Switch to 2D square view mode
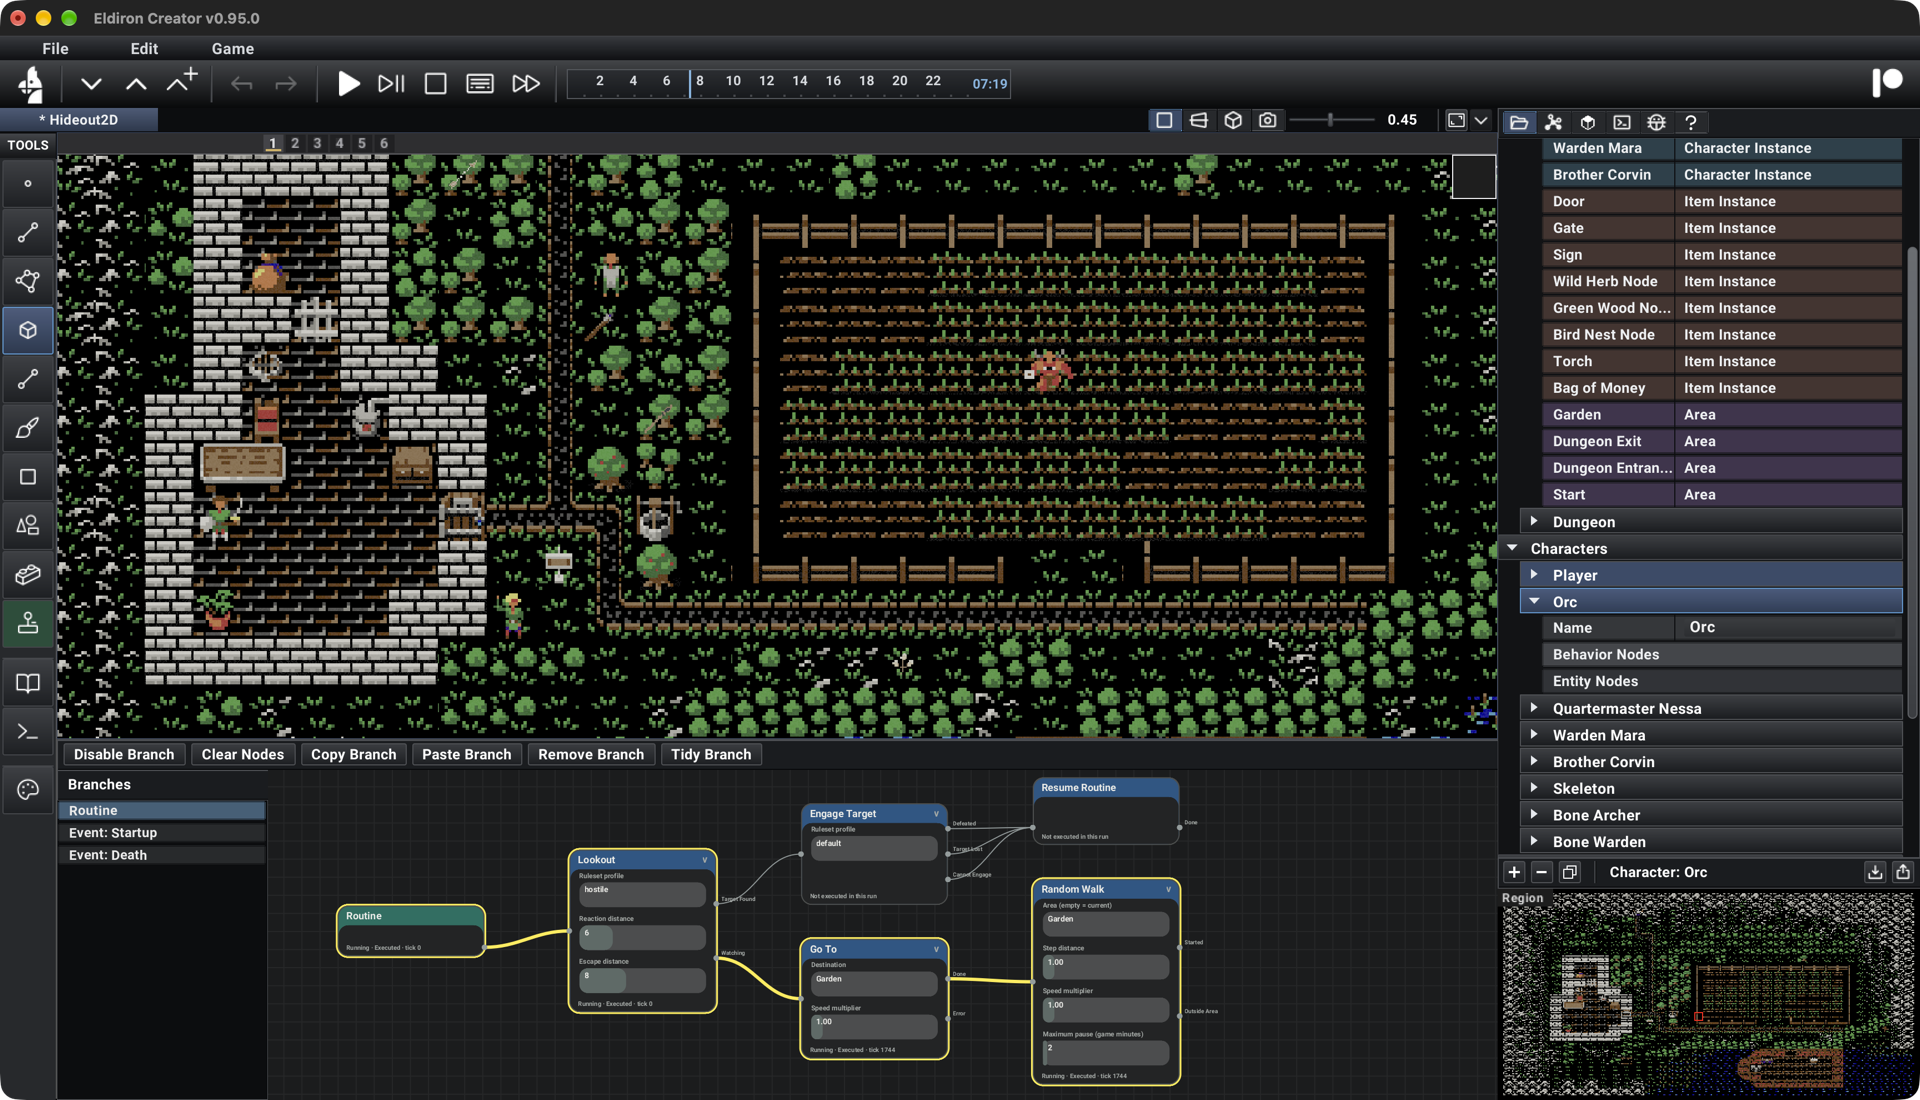Viewport: 1920px width, 1100px height. click(x=1164, y=120)
